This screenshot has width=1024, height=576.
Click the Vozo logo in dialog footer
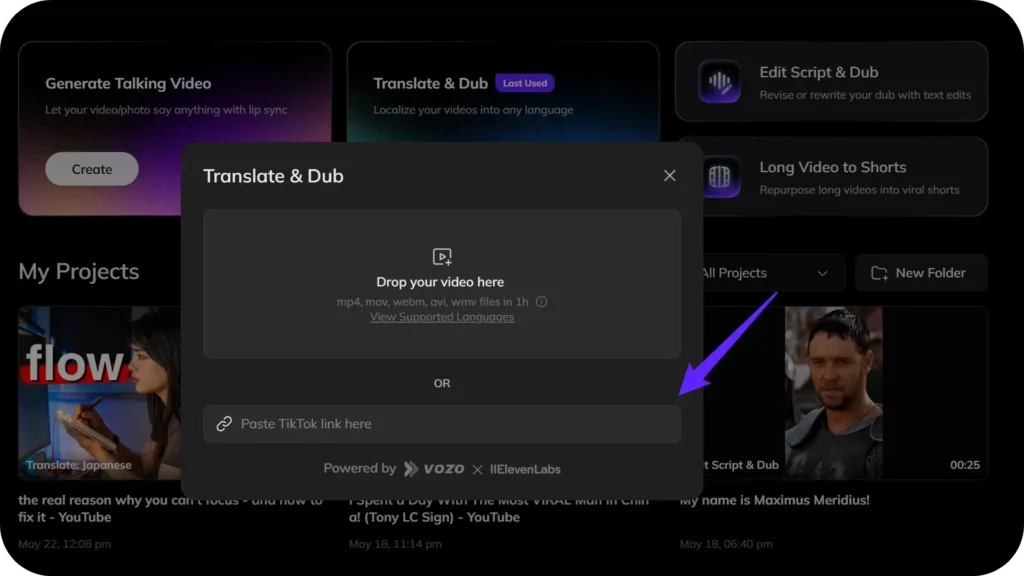click(x=434, y=469)
